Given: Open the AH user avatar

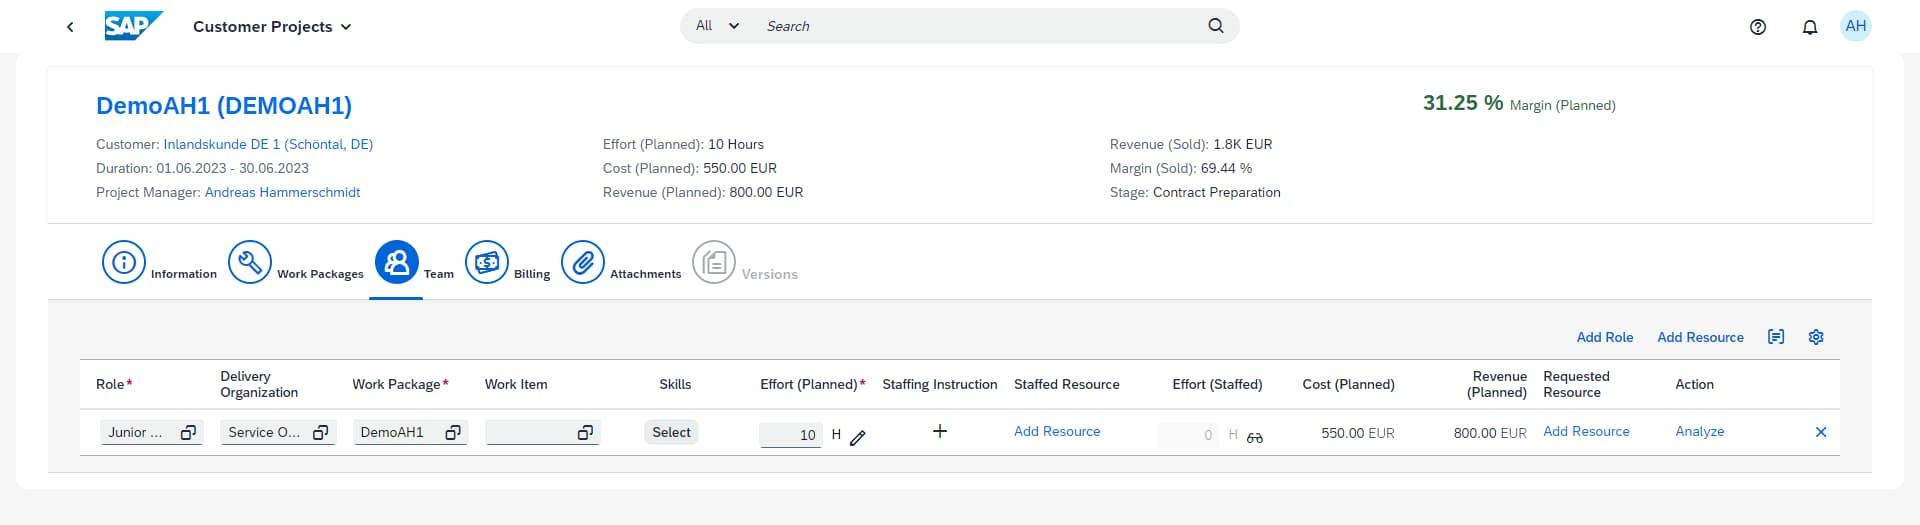Looking at the screenshot, I should pyautogui.click(x=1856, y=26).
